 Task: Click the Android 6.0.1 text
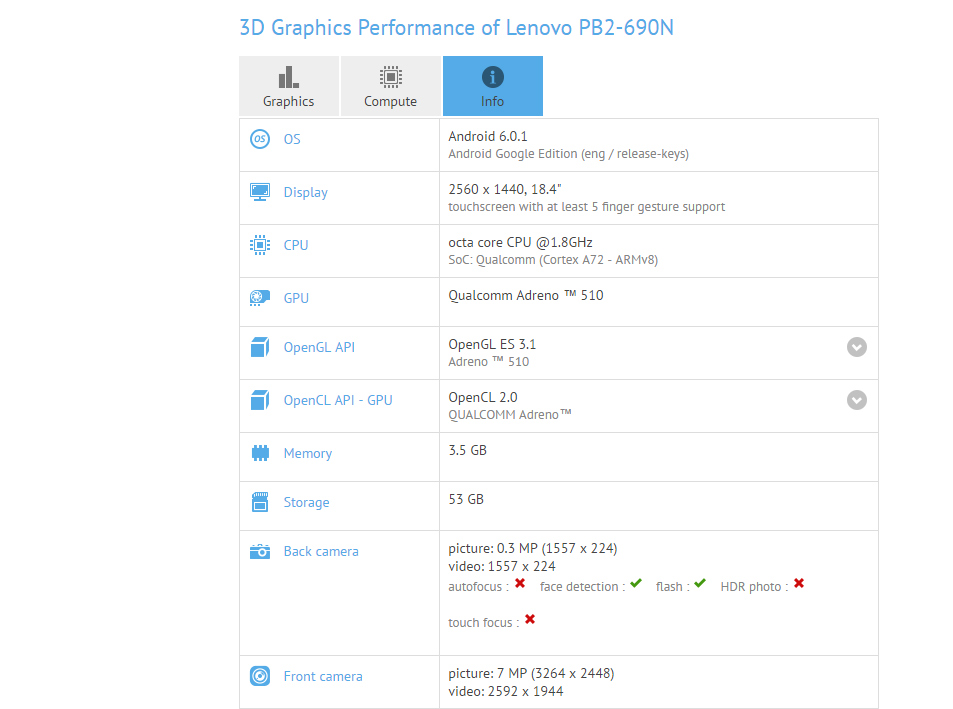488,136
